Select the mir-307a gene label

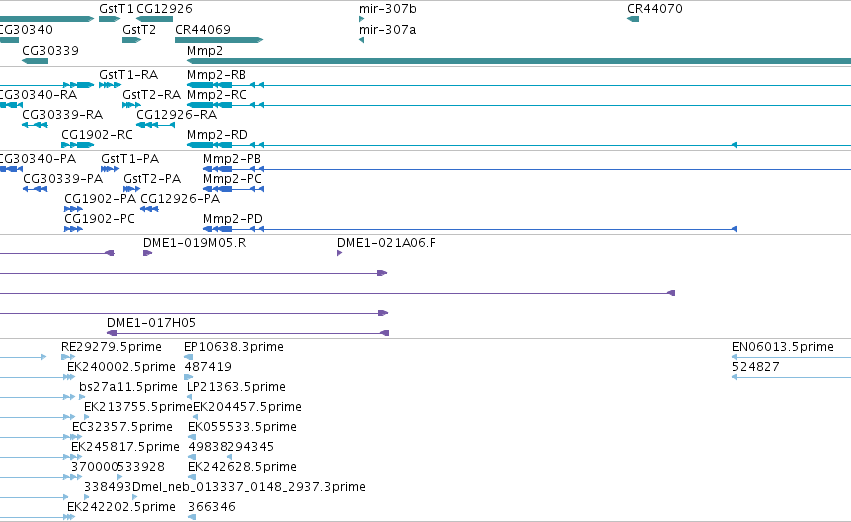tap(388, 30)
